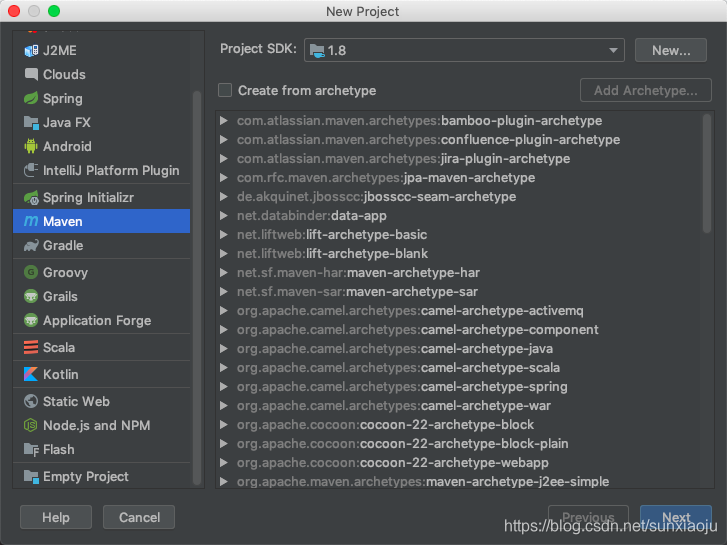Click the Kotlin 'K' icon
This screenshot has width=727, height=545.
(x=31, y=374)
